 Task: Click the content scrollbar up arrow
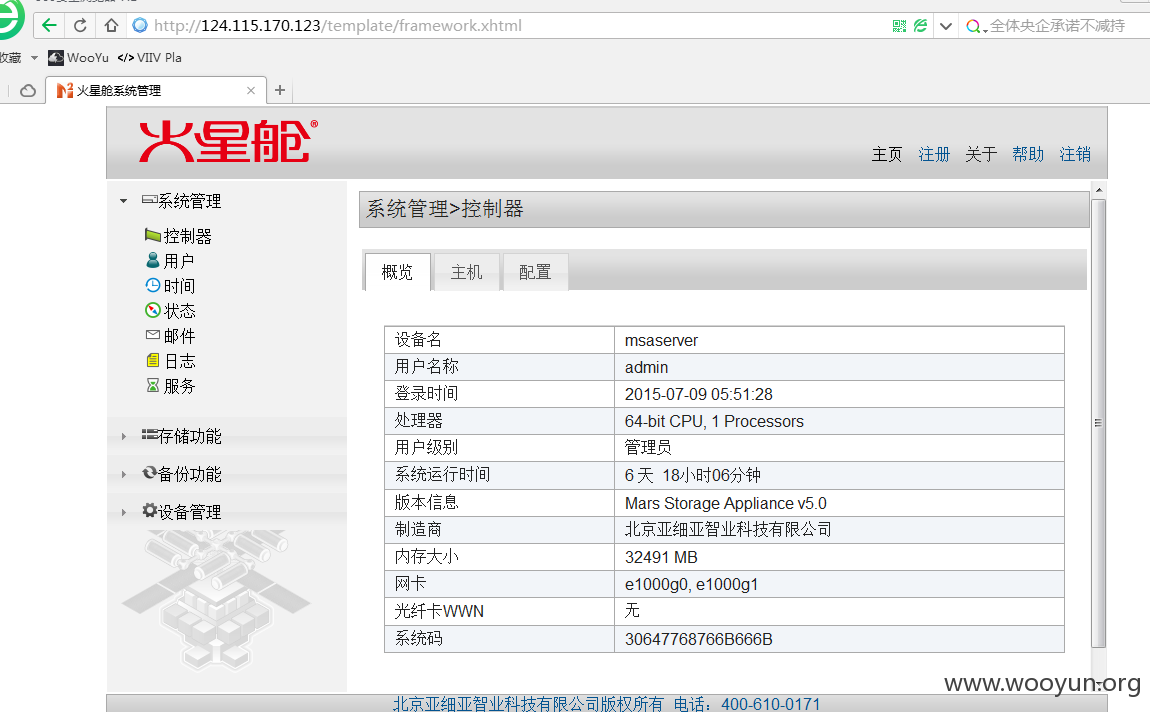1099,190
